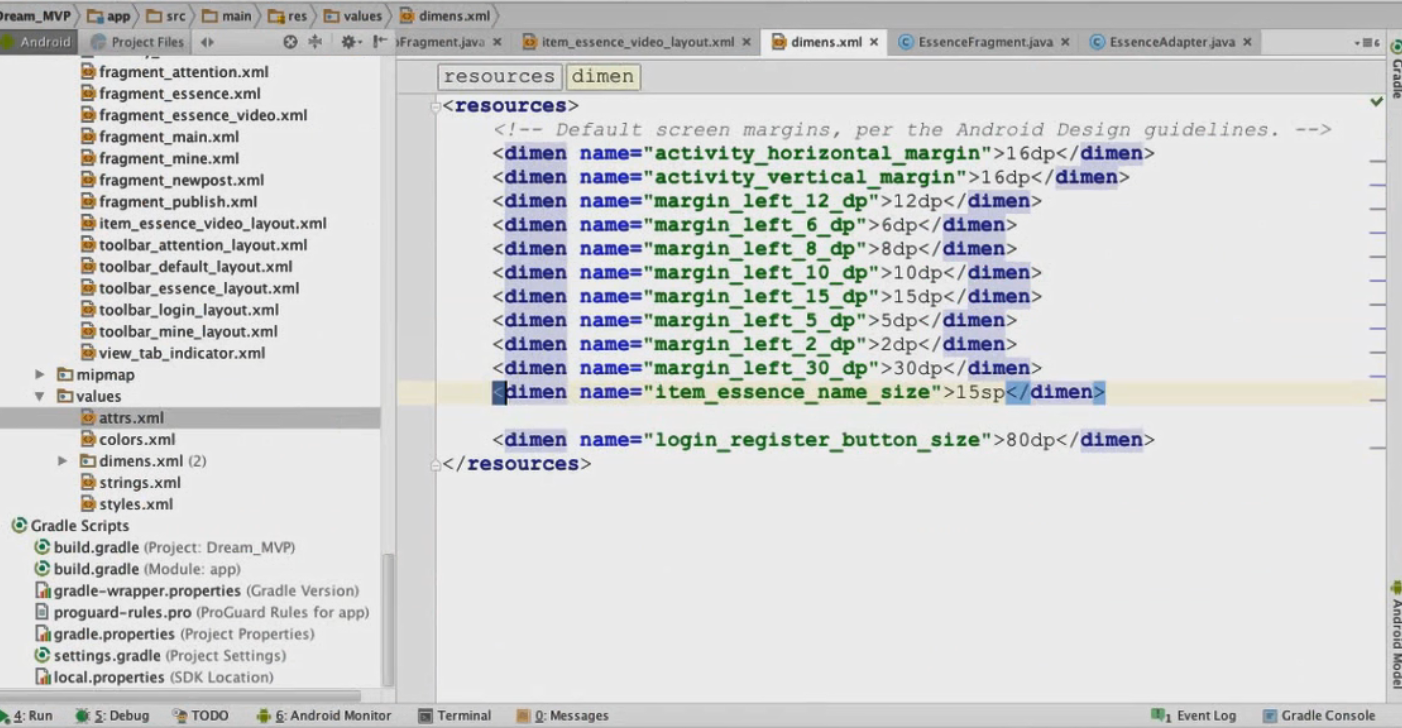Click the Event Log icon
This screenshot has height=728, width=1402.
(1161, 716)
